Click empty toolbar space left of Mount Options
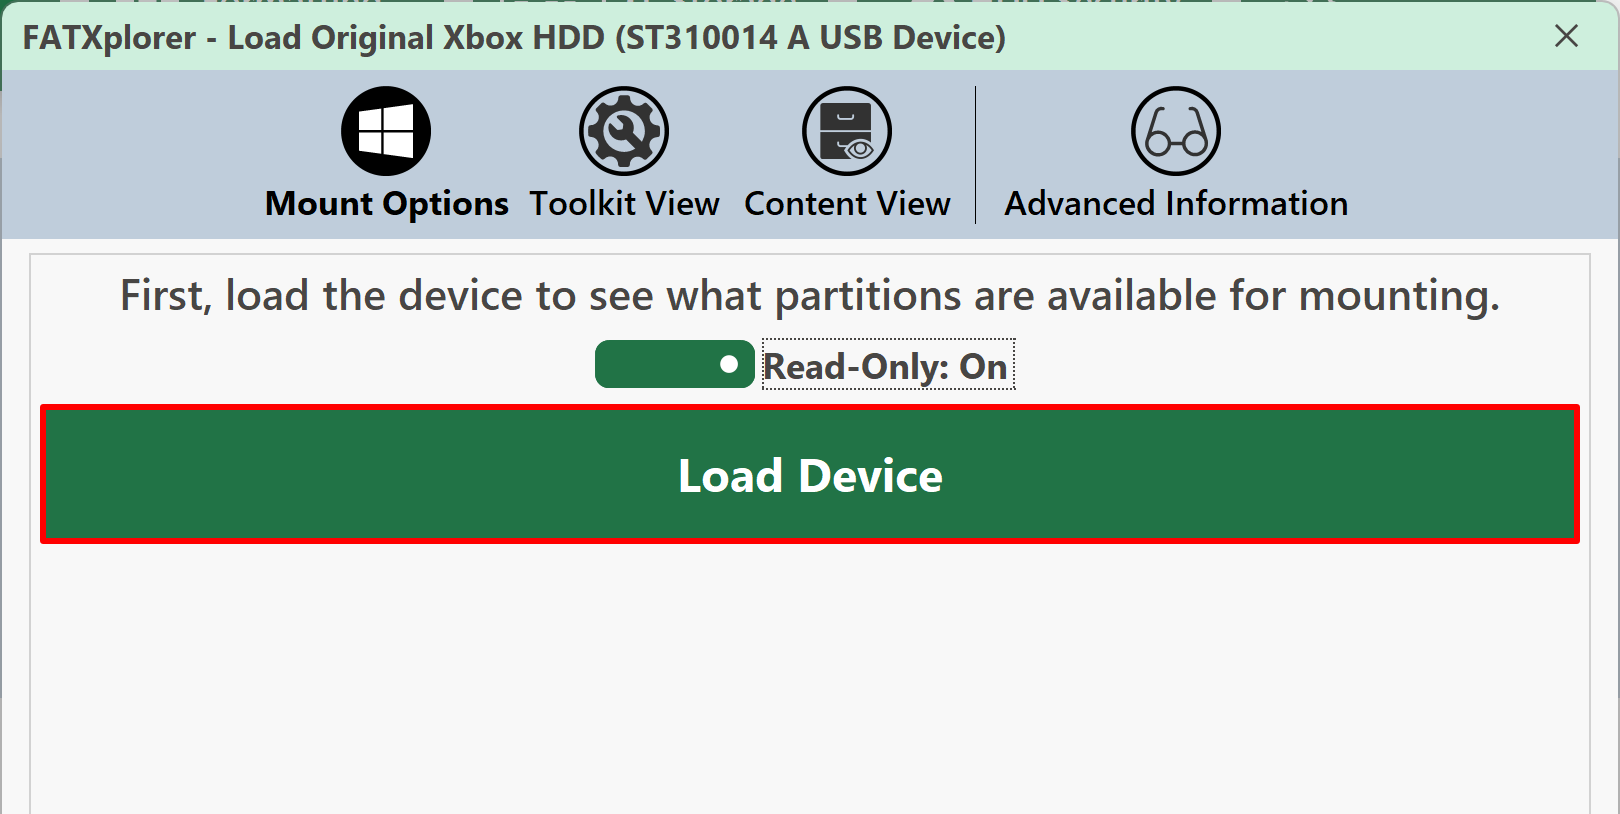Viewport: 1620px width, 814px height. tap(130, 155)
